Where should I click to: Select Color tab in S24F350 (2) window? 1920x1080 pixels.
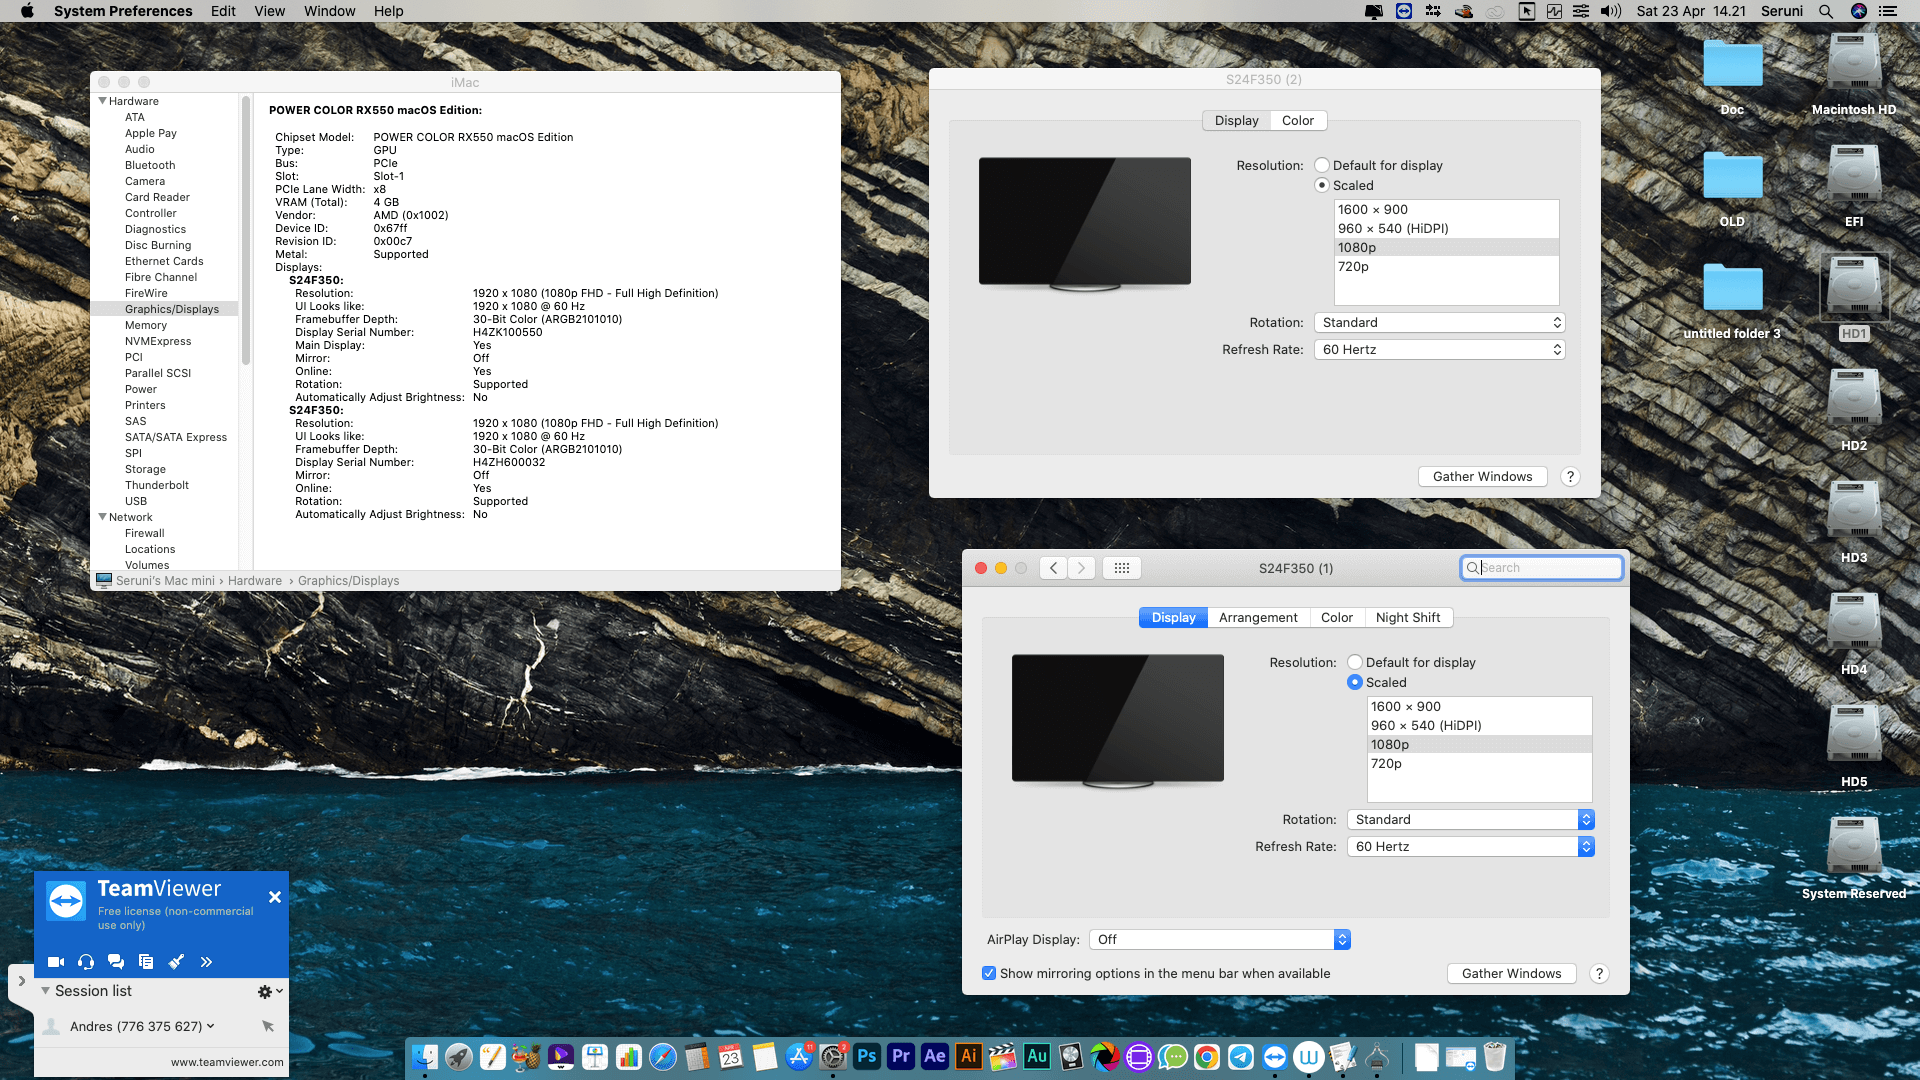[x=1298, y=121]
